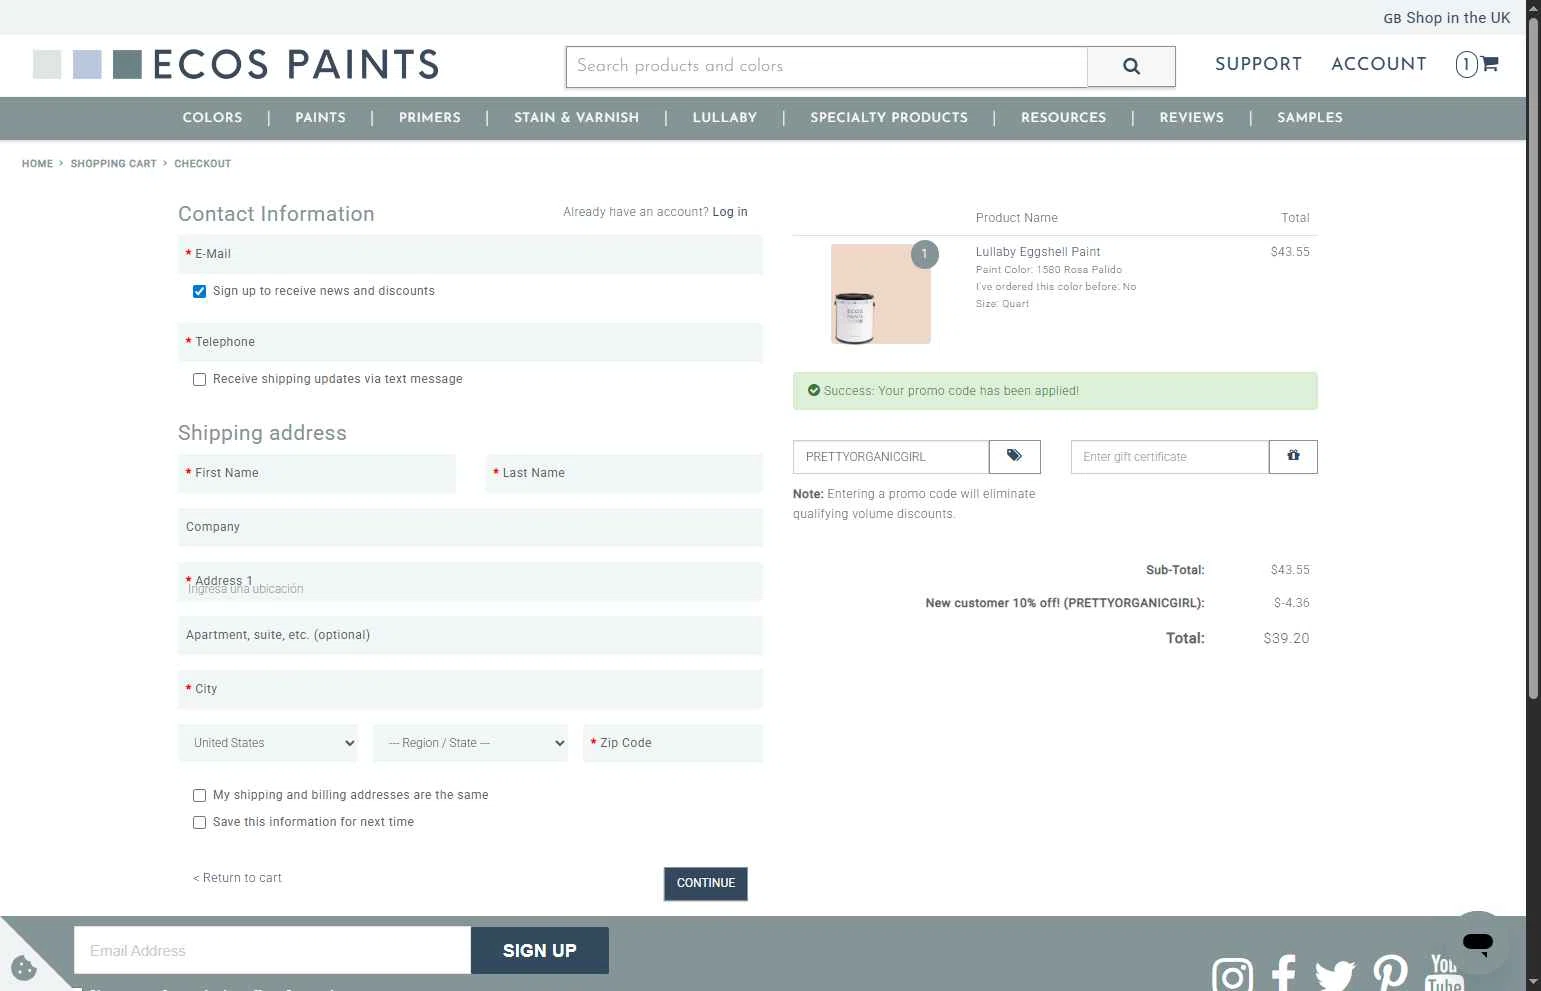The width and height of the screenshot is (1541, 991).
Task: Visit ECOS Paints YouTube channel
Action: click(1445, 973)
